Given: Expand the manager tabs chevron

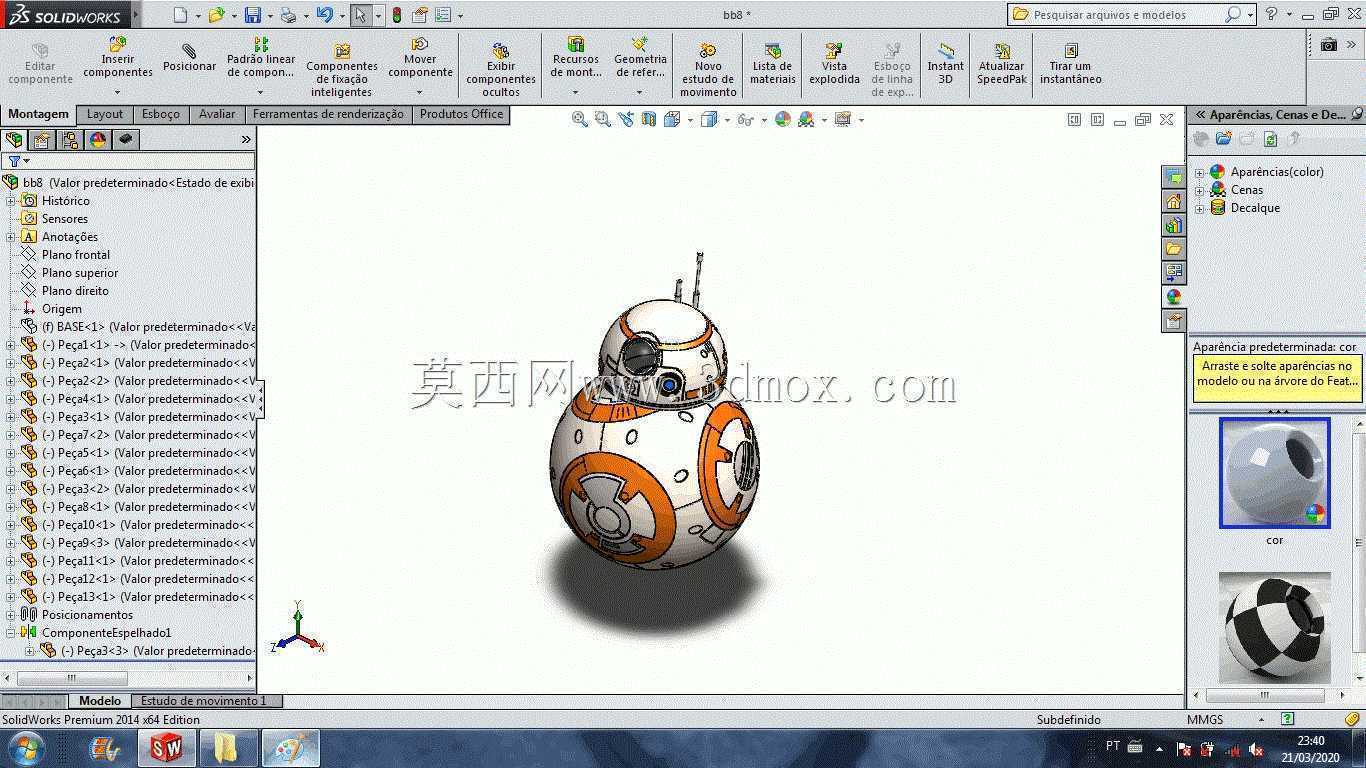Looking at the screenshot, I should pyautogui.click(x=246, y=140).
